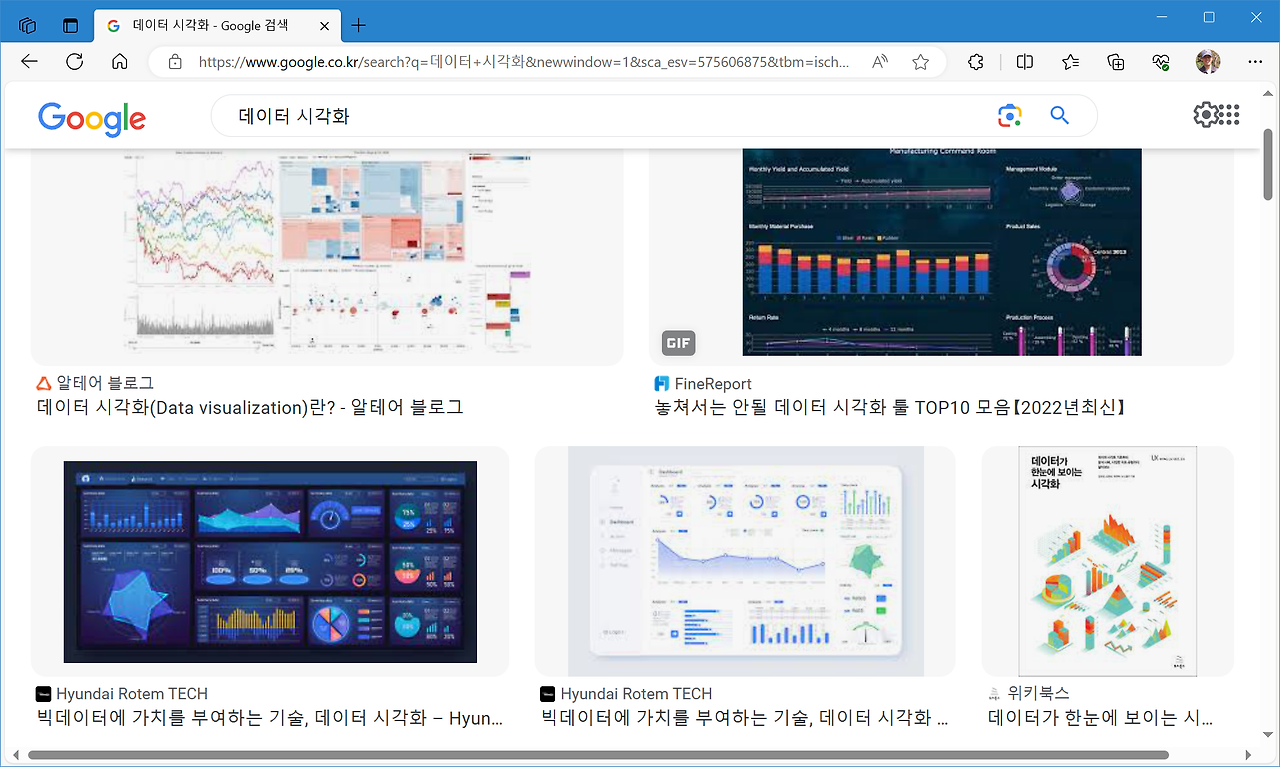The image size is (1280, 767).
Task: Open the dark blue Hyundai Rotem dashboard thumbnail
Action: pyautogui.click(x=270, y=561)
